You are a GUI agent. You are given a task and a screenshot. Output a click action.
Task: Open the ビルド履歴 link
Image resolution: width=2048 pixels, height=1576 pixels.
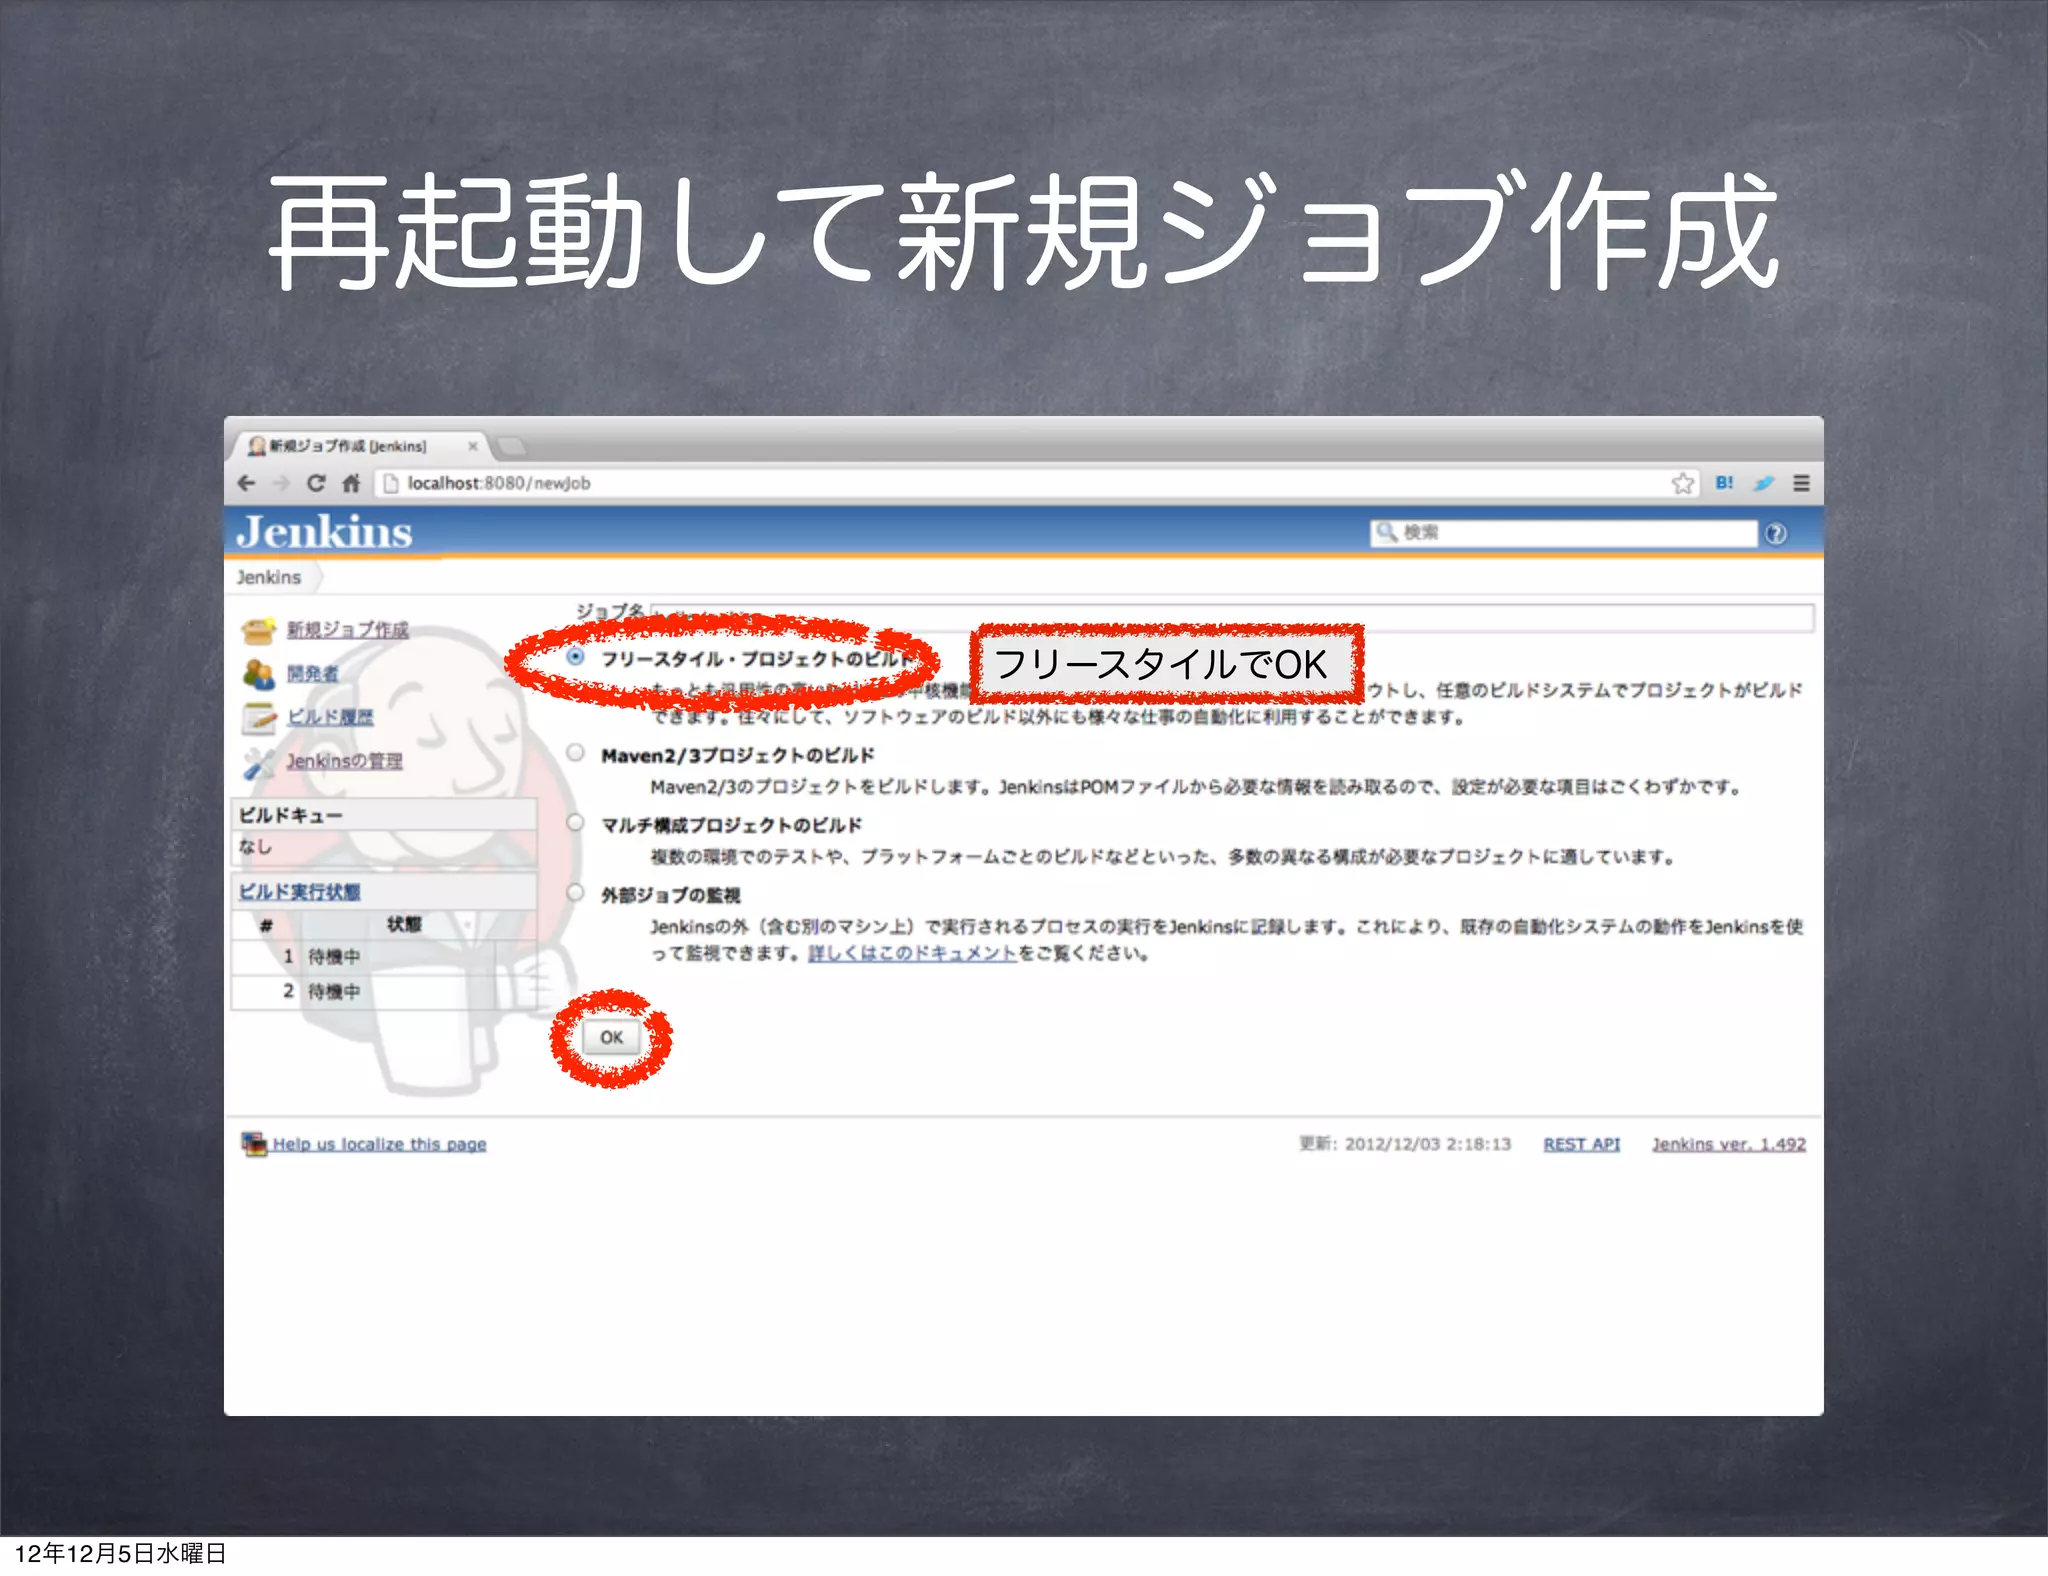(330, 717)
